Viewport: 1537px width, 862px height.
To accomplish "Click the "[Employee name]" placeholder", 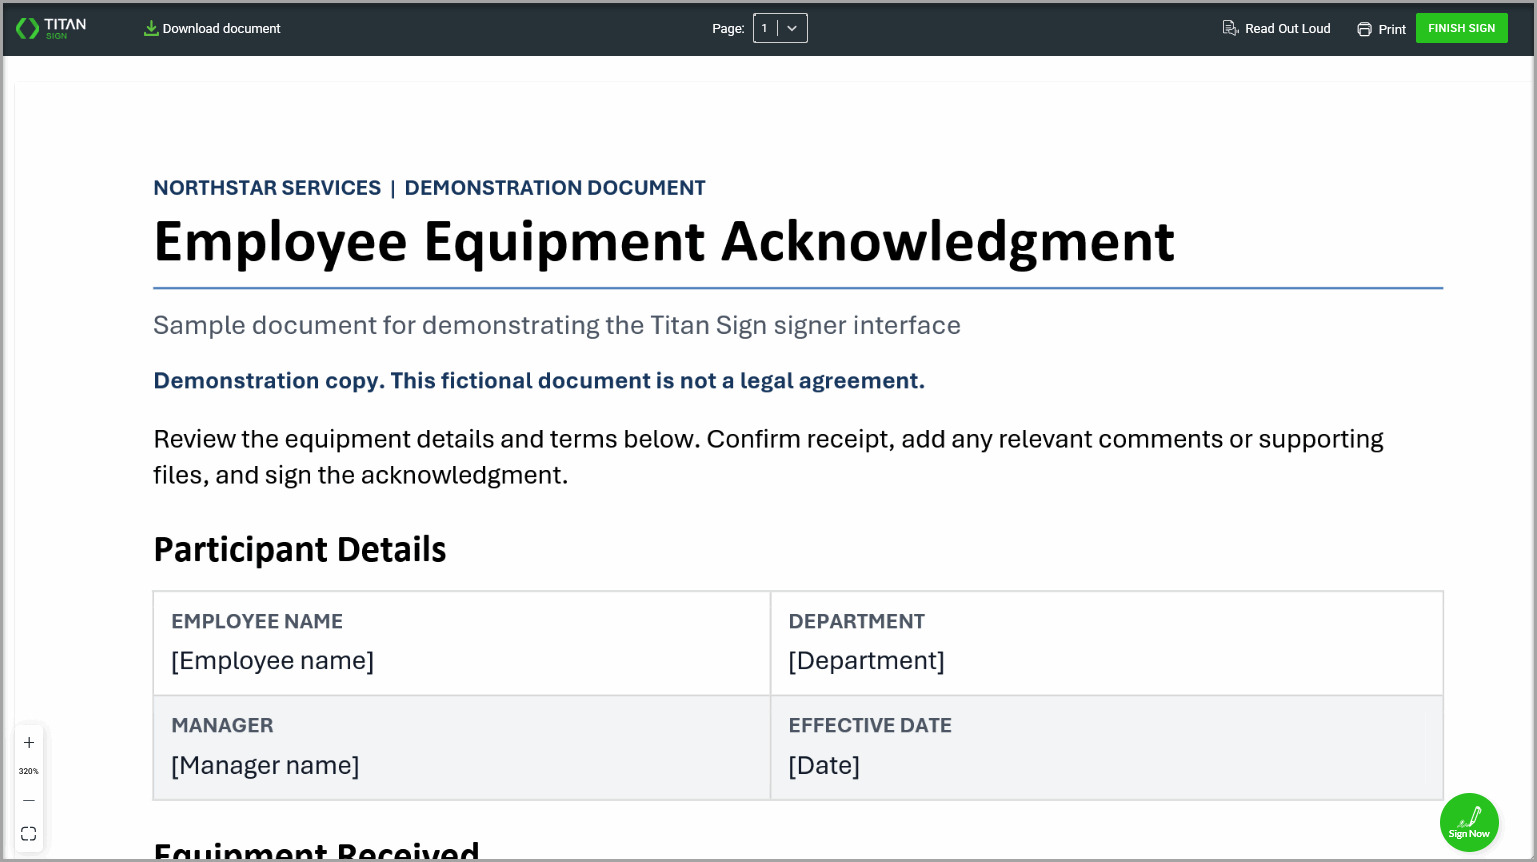I will pyautogui.click(x=272, y=661).
